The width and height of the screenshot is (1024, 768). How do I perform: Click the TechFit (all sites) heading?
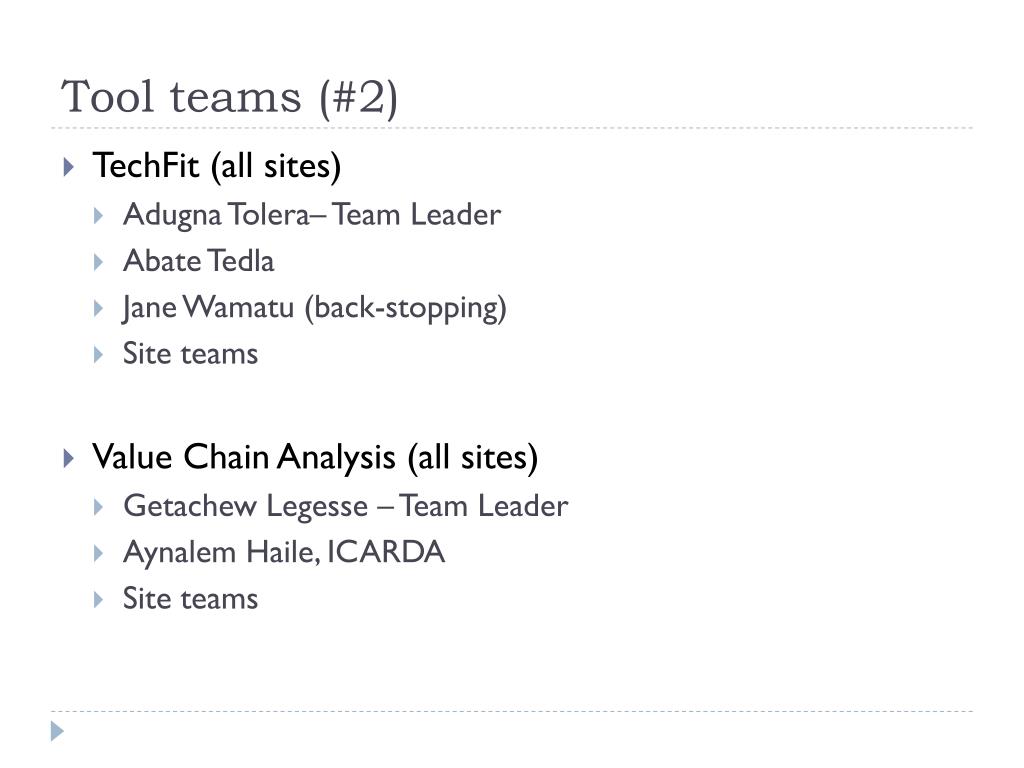(x=217, y=166)
